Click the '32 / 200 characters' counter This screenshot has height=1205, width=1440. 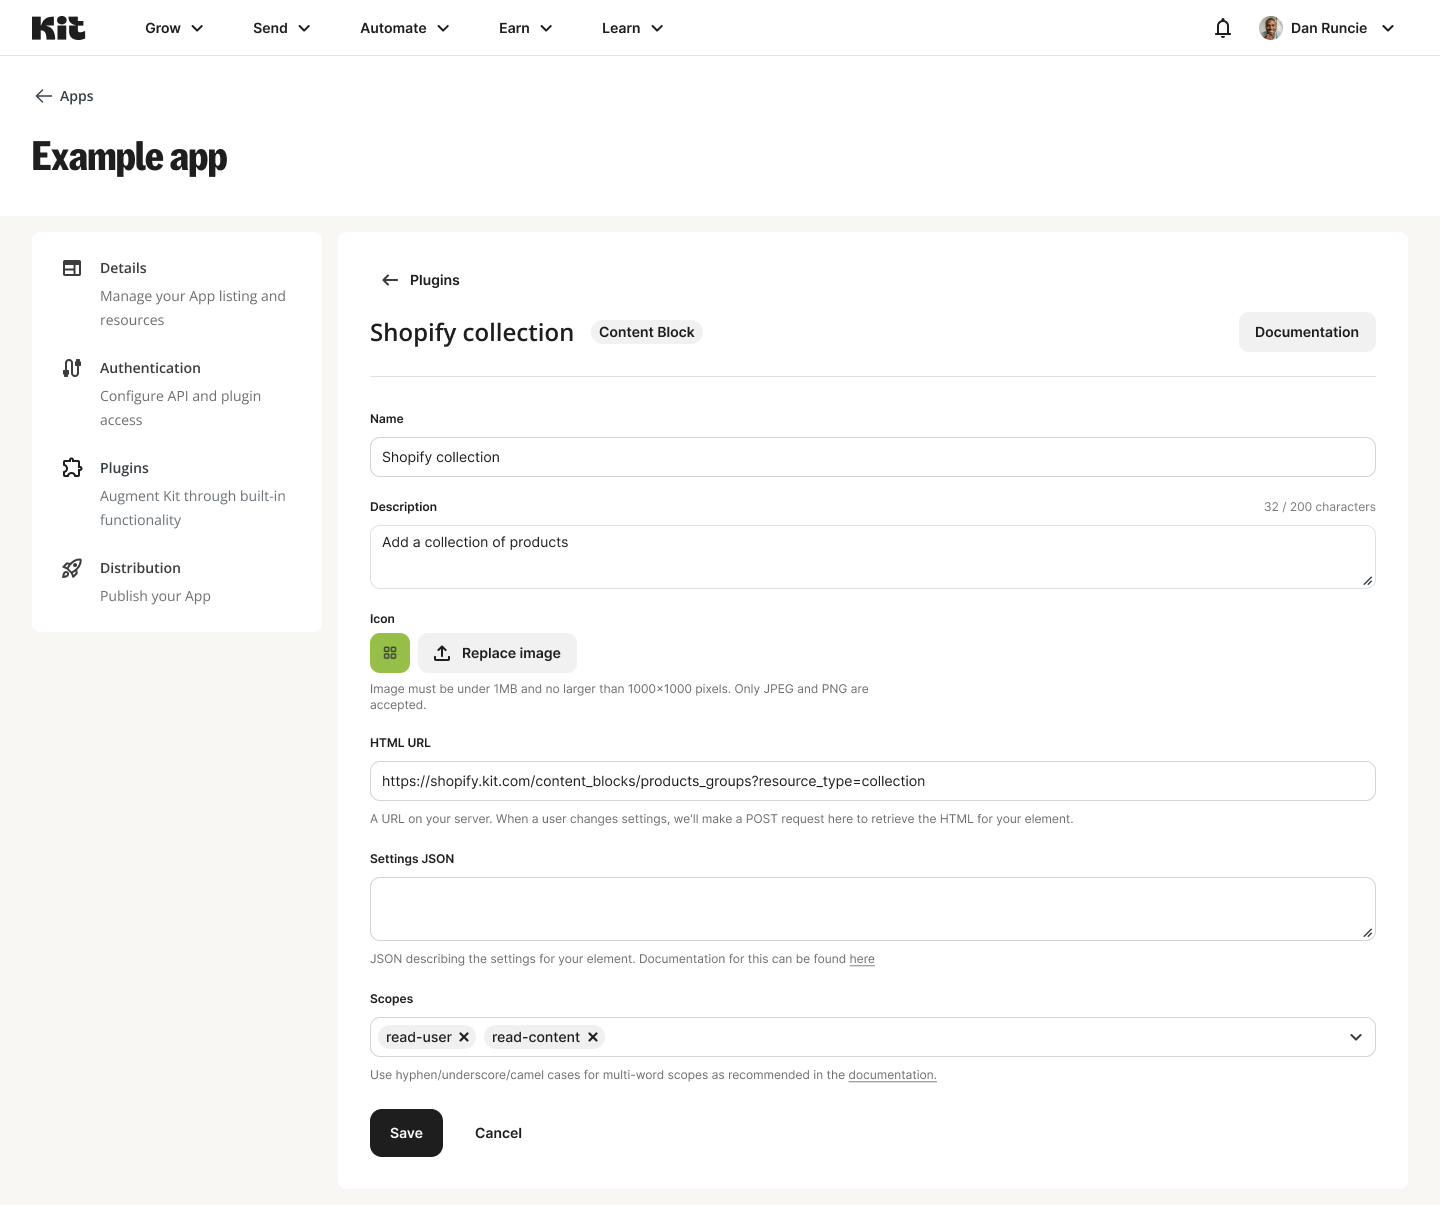[1319, 507]
